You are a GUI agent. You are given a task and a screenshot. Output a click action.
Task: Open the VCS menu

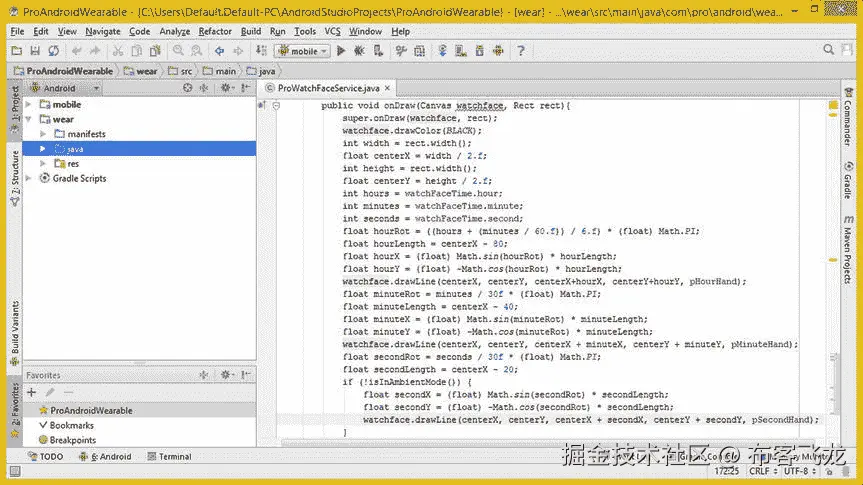point(332,31)
